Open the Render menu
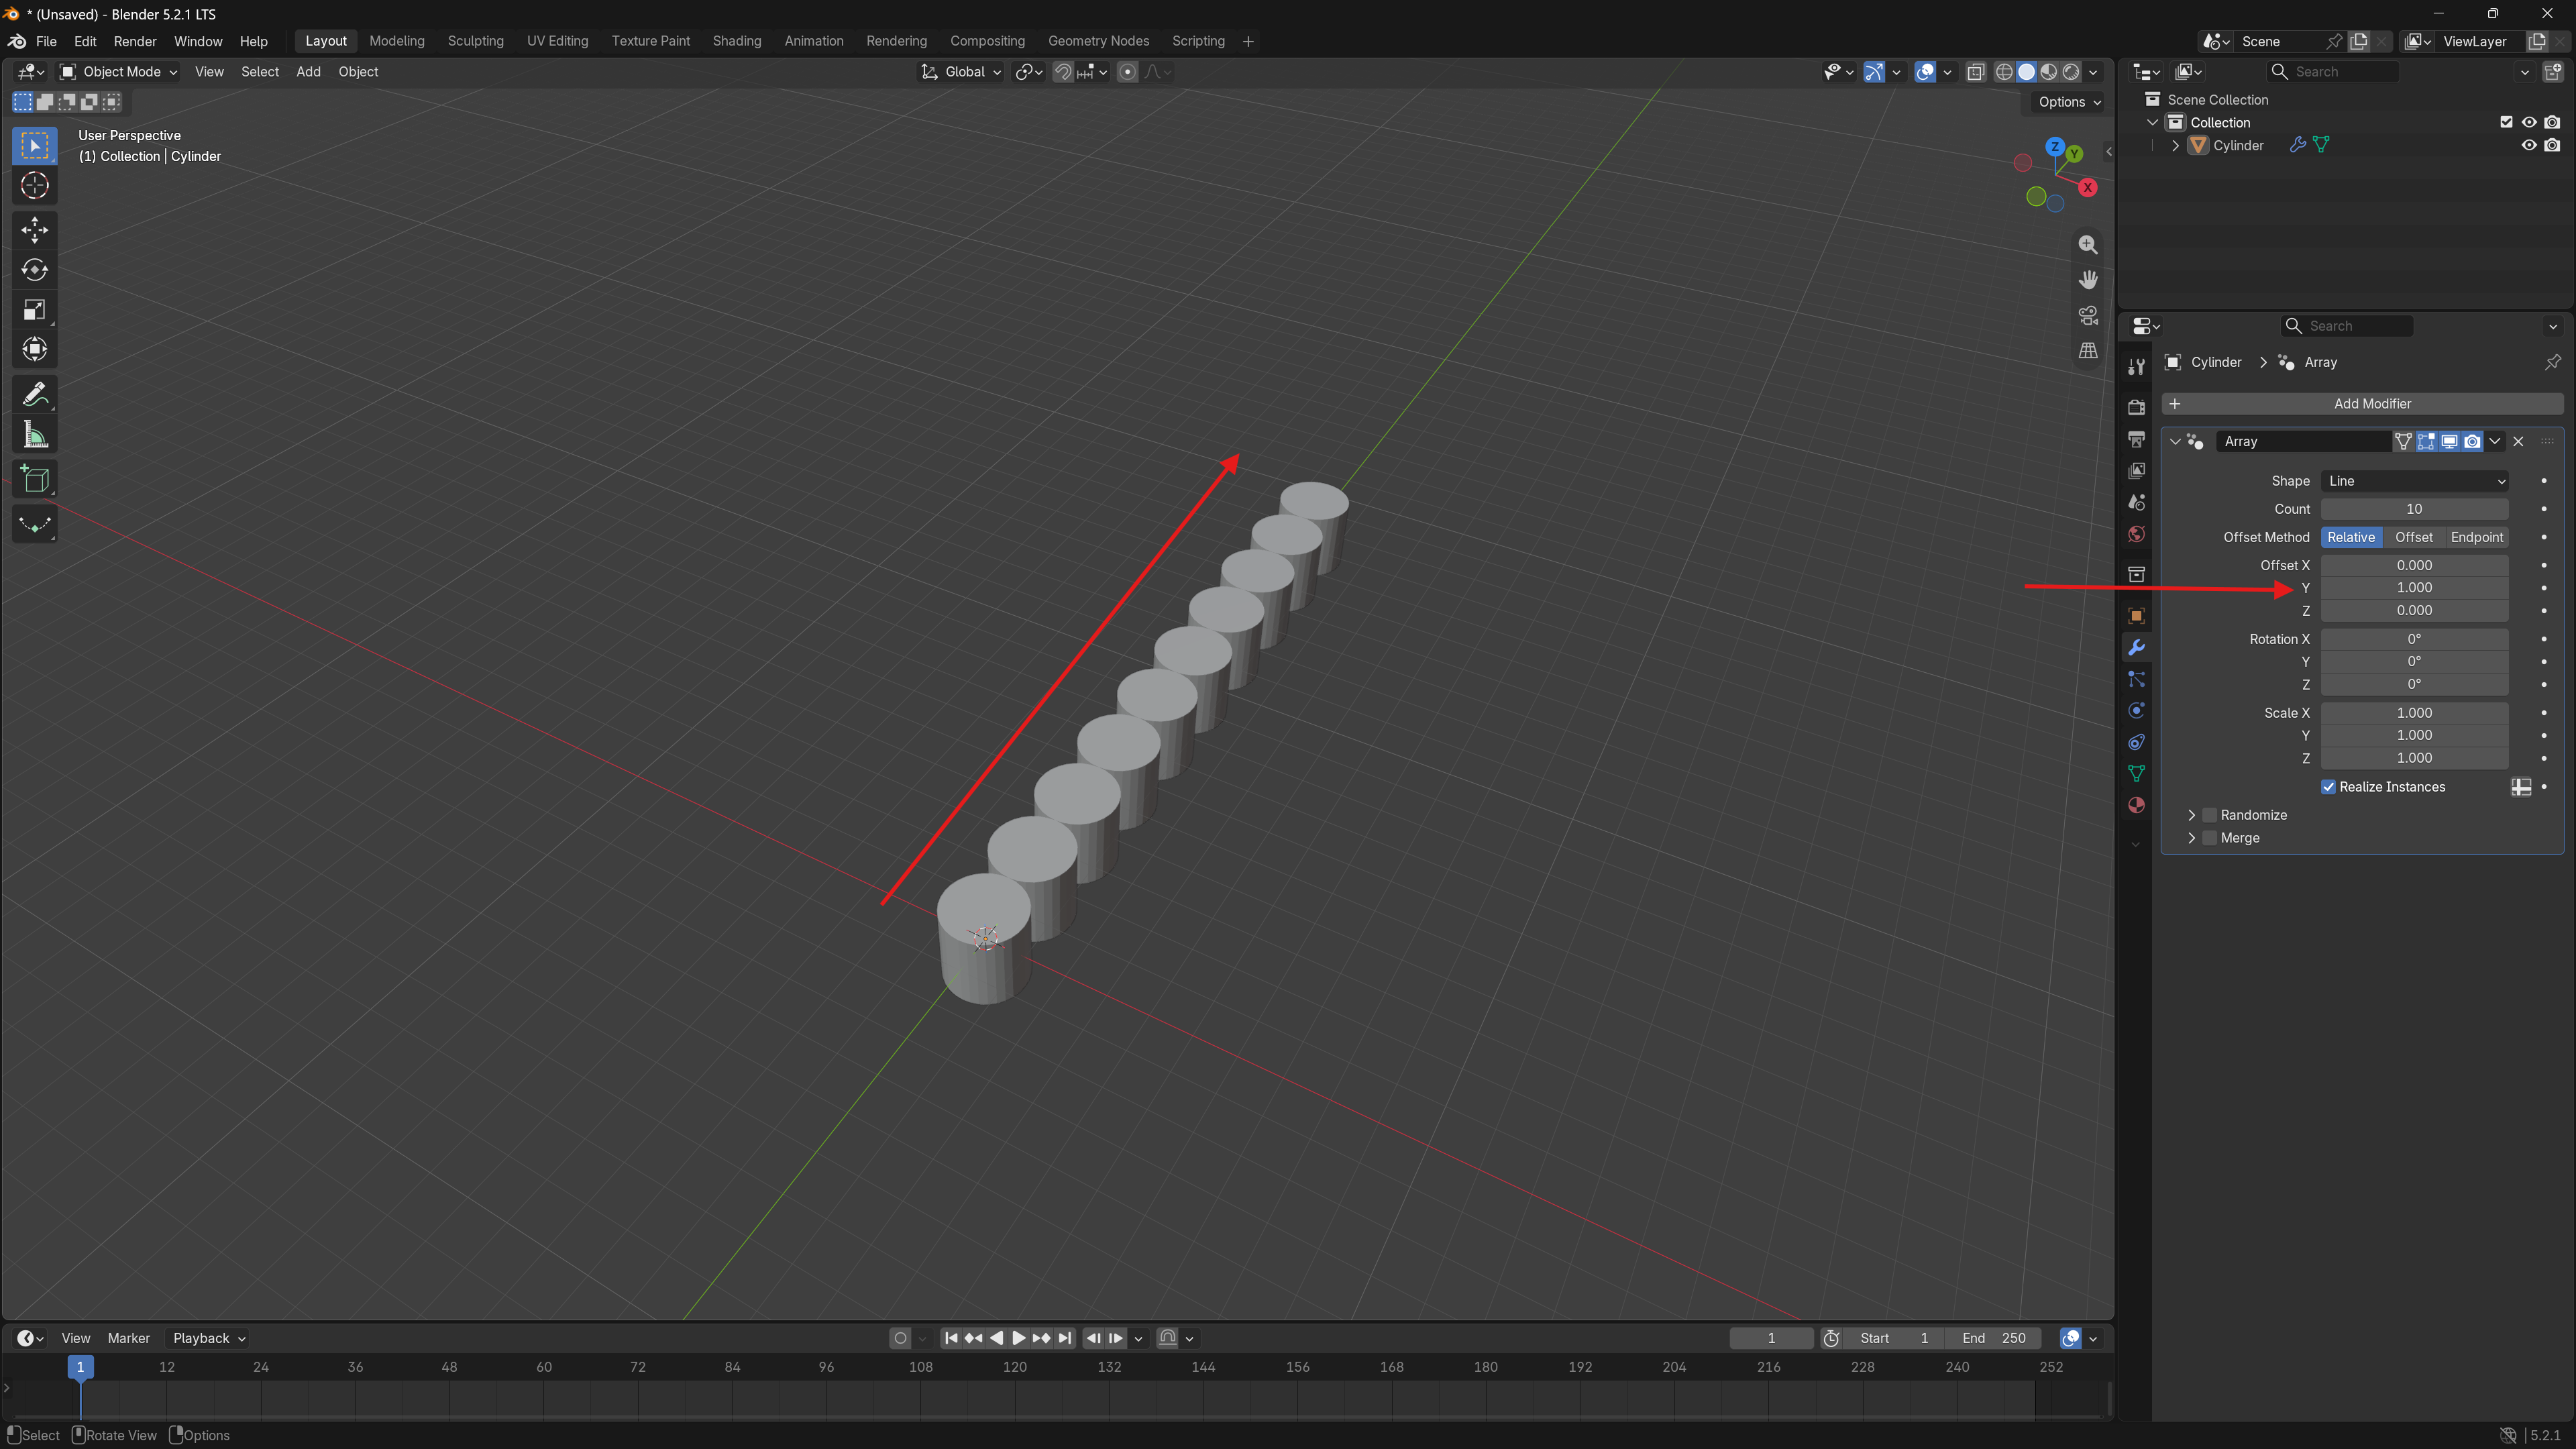The width and height of the screenshot is (2576, 1449). point(135,41)
